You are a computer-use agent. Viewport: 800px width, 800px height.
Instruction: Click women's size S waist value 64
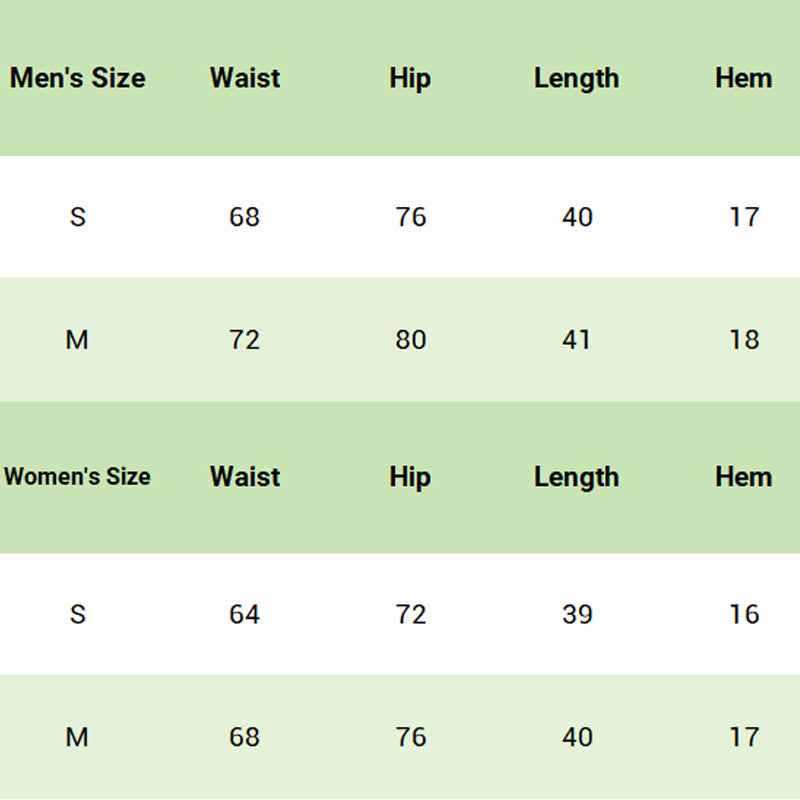(x=244, y=614)
